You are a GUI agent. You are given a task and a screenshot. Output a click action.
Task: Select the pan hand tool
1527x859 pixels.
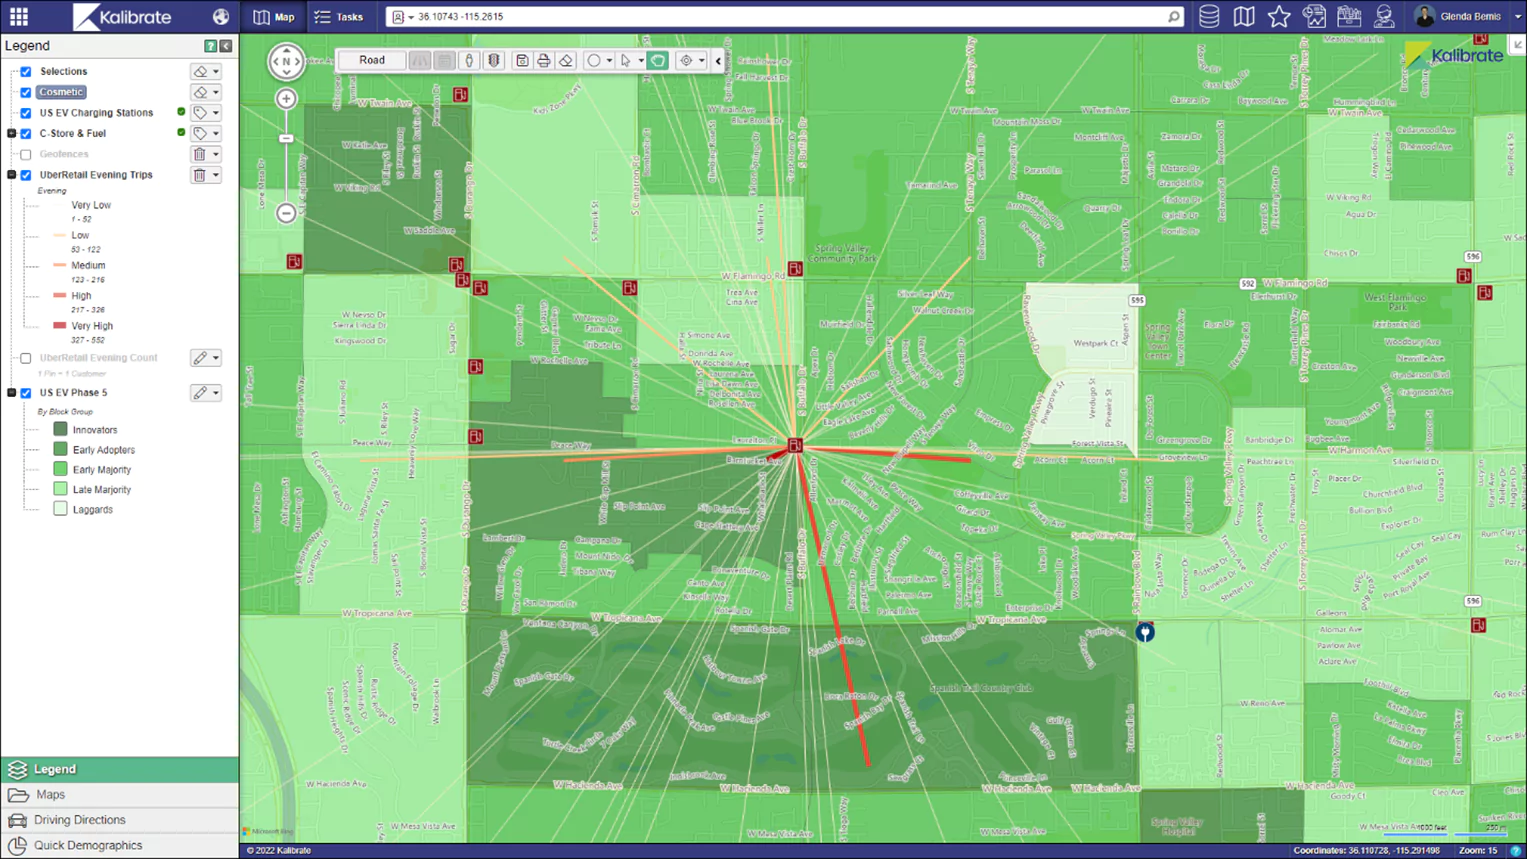coord(658,61)
